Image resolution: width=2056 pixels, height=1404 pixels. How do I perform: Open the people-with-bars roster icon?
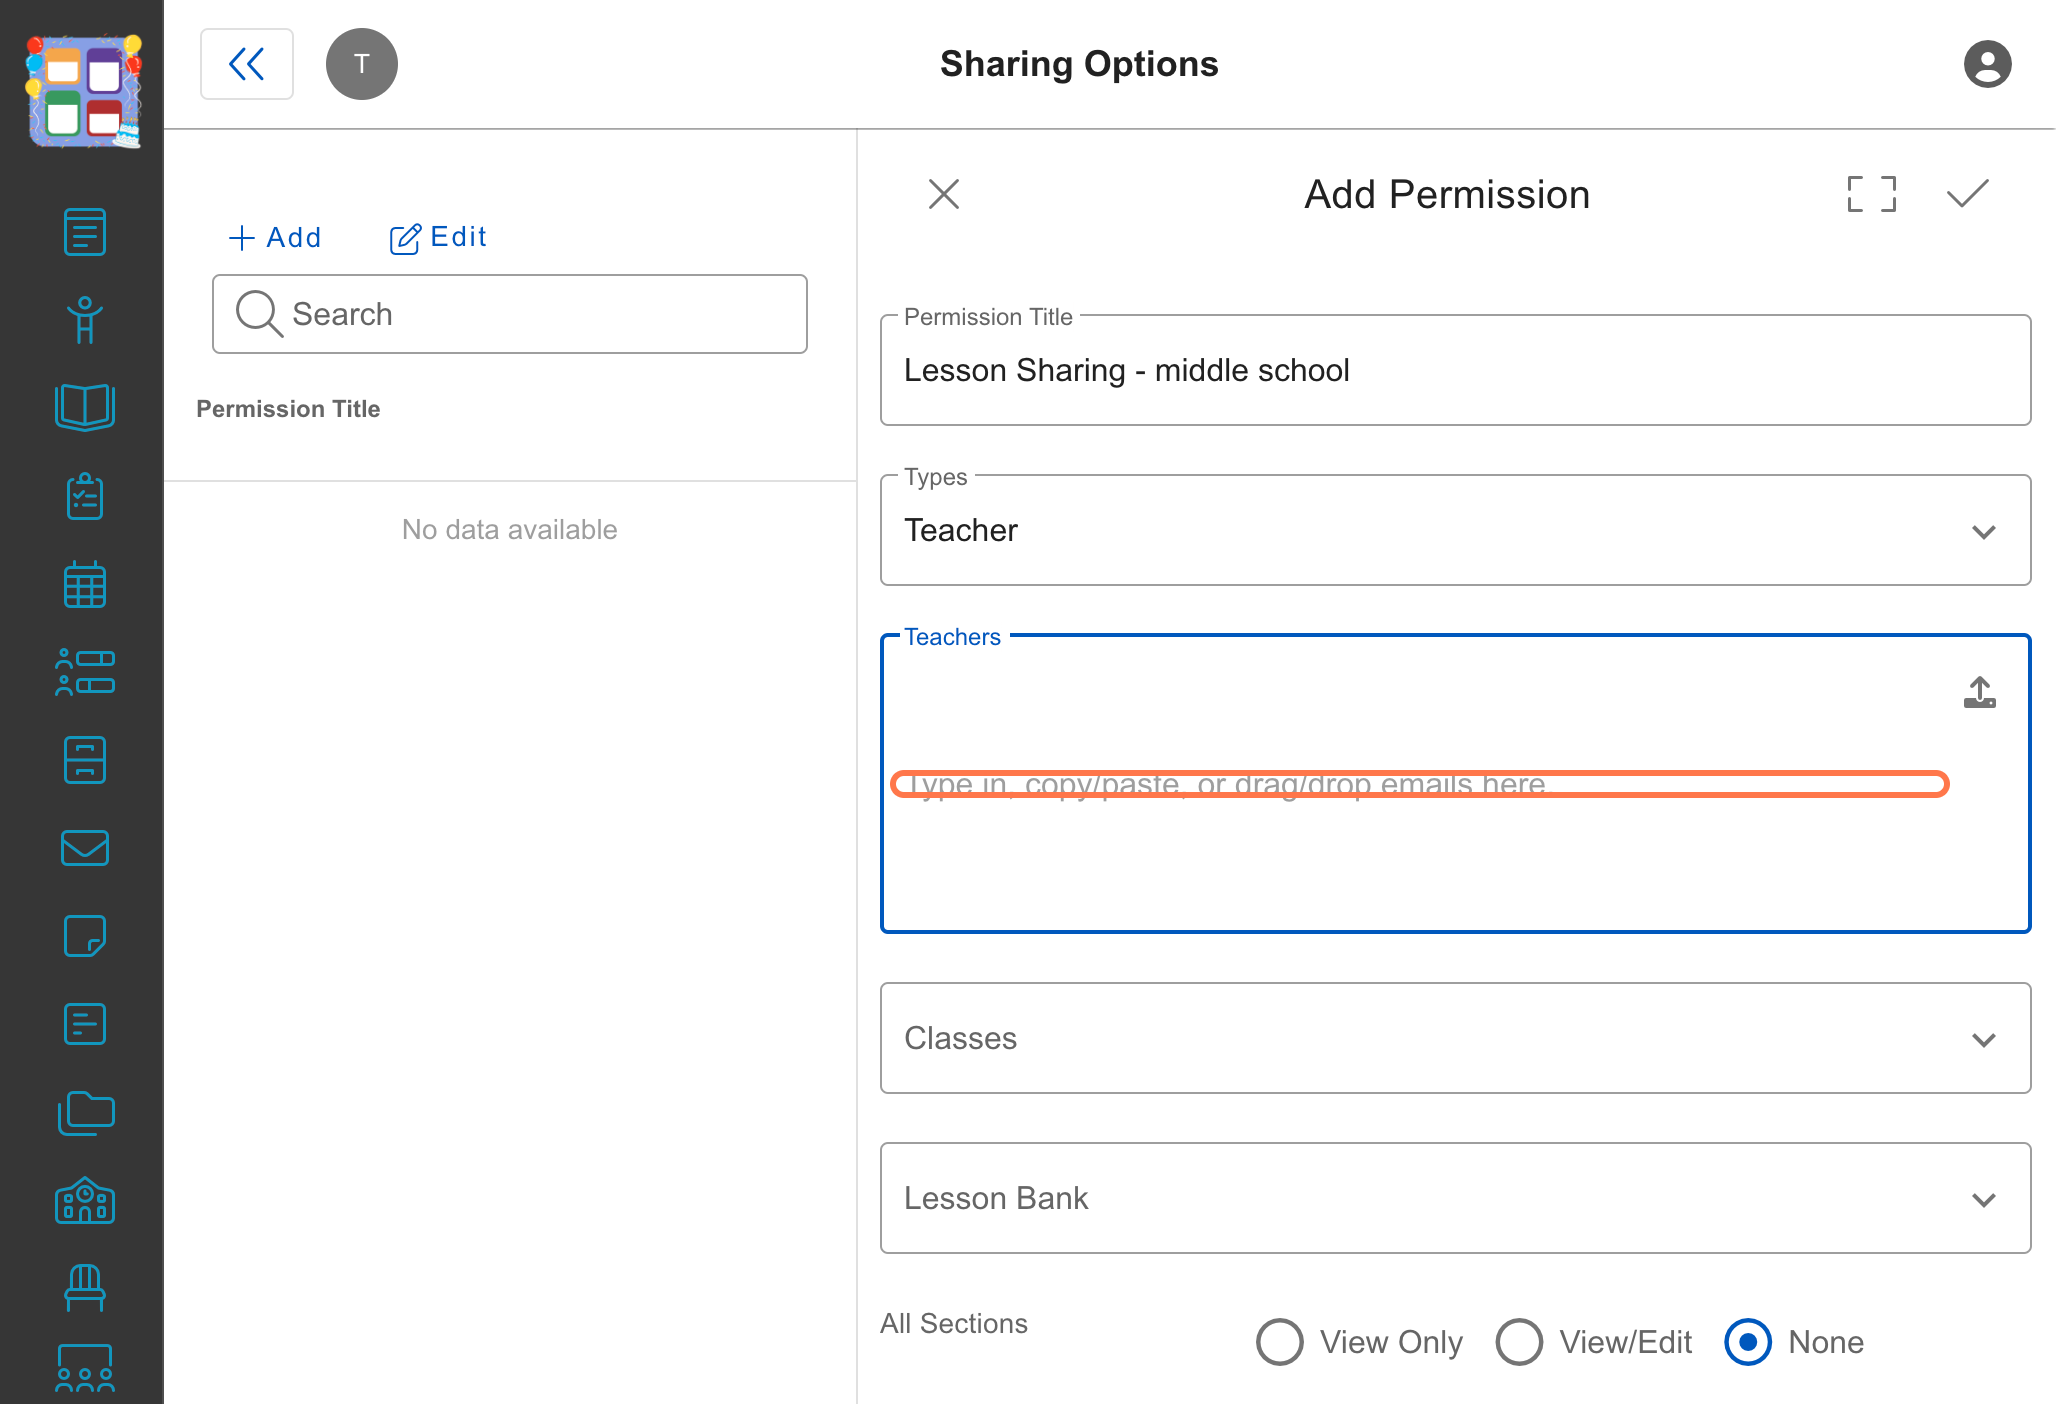[85, 672]
